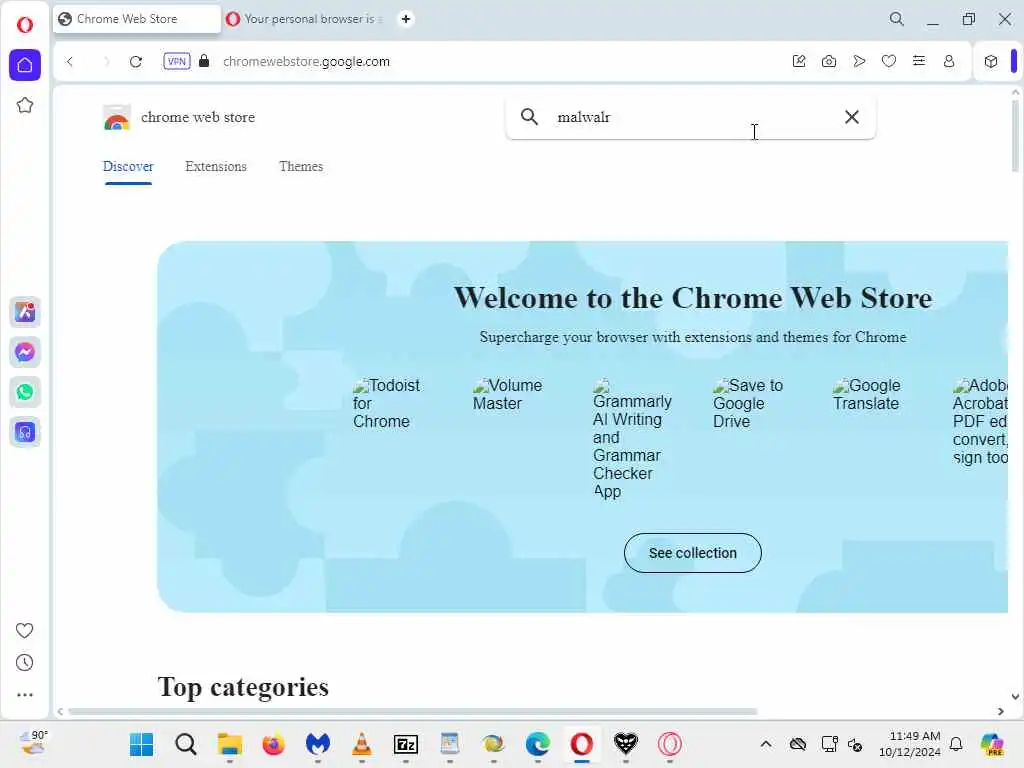Open Volume Master extension
1024x768 pixels.
pyautogui.click(x=507, y=394)
